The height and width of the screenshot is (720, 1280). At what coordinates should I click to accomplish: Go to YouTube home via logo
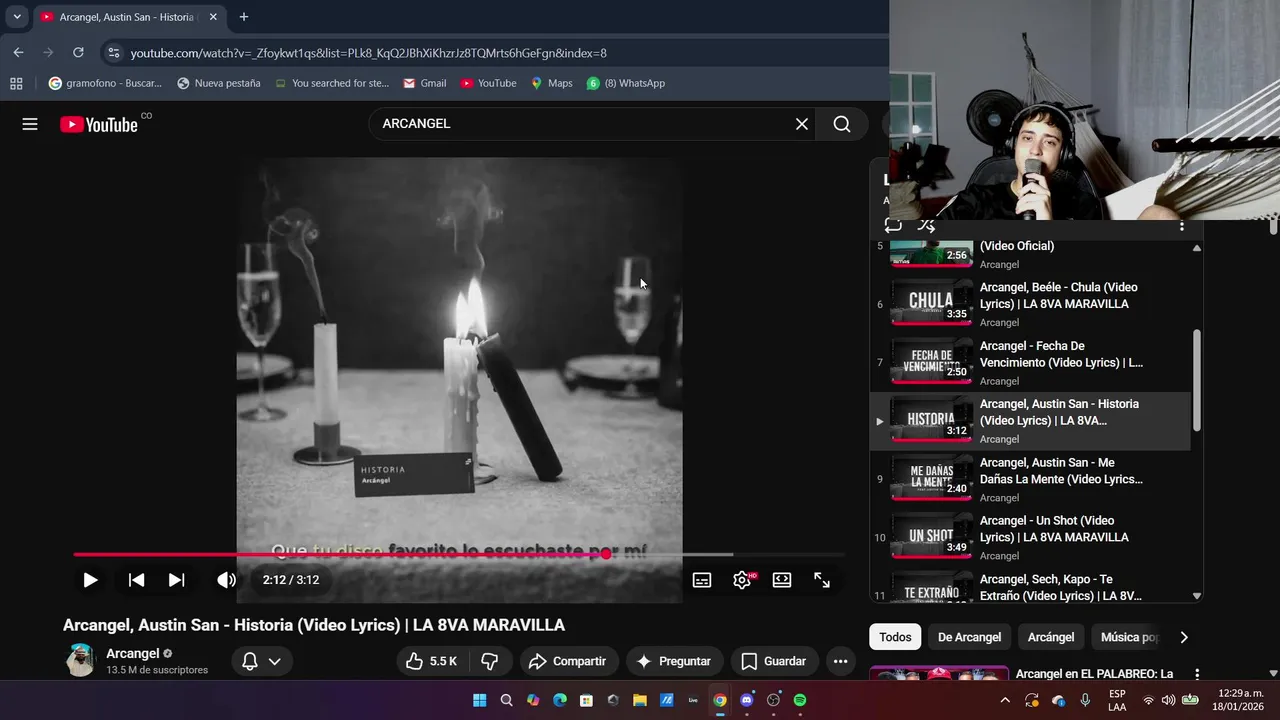pyautogui.click(x=99, y=124)
